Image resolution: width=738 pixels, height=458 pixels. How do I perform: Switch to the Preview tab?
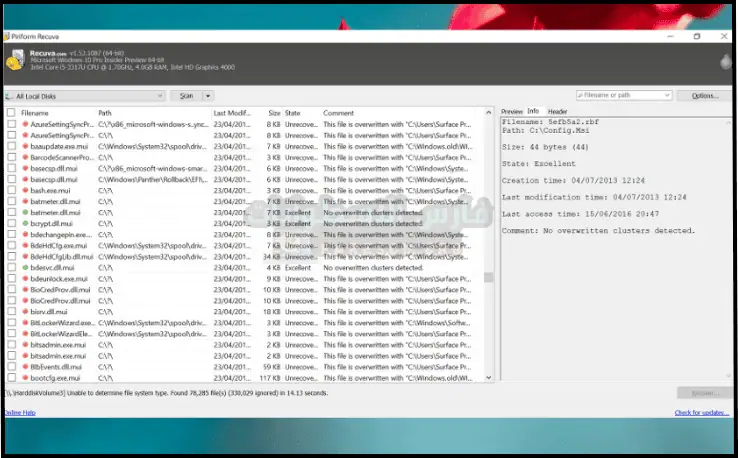tap(511, 111)
